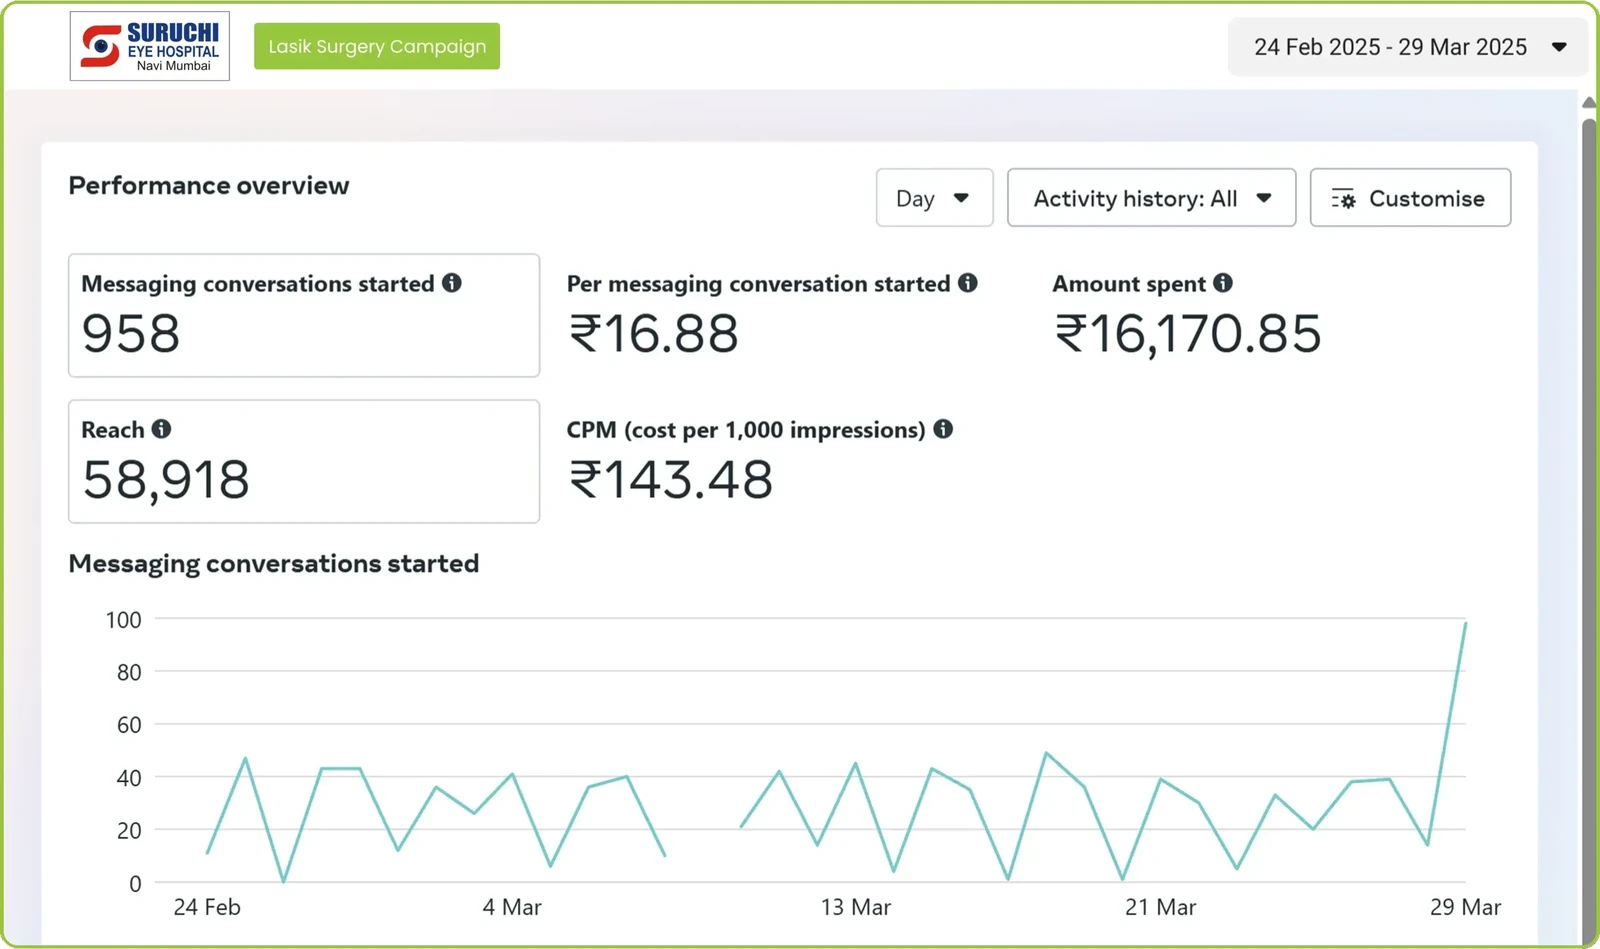This screenshot has height=949, width=1600.
Task: Click info icon beside Amount spent
Action: 1223,283
